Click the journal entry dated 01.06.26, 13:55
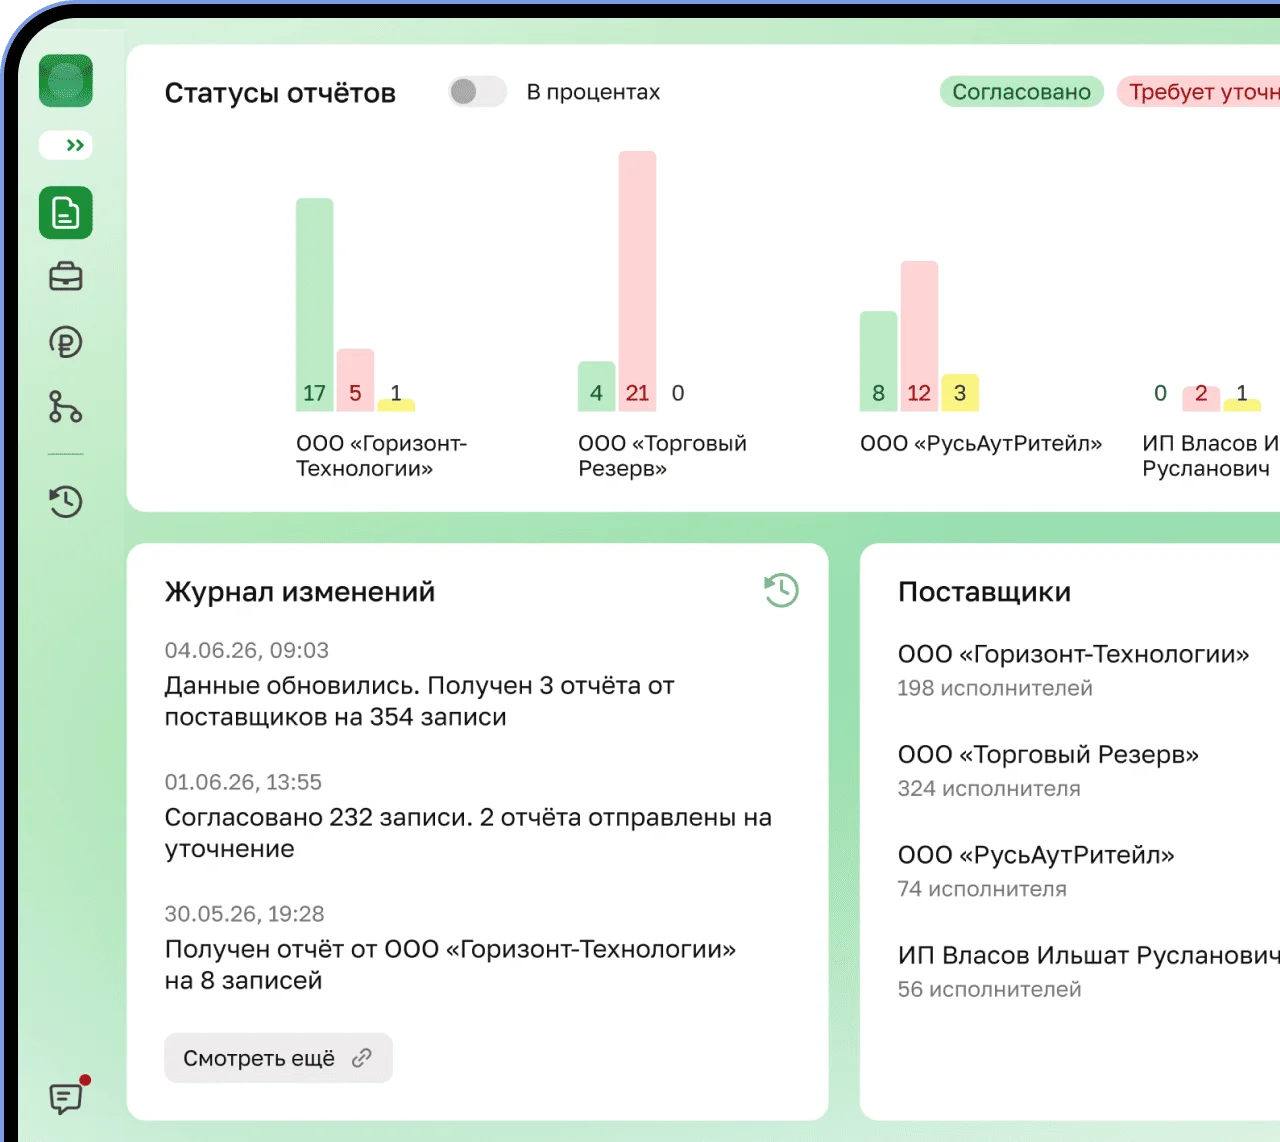This screenshot has width=1280, height=1142. coord(243,782)
